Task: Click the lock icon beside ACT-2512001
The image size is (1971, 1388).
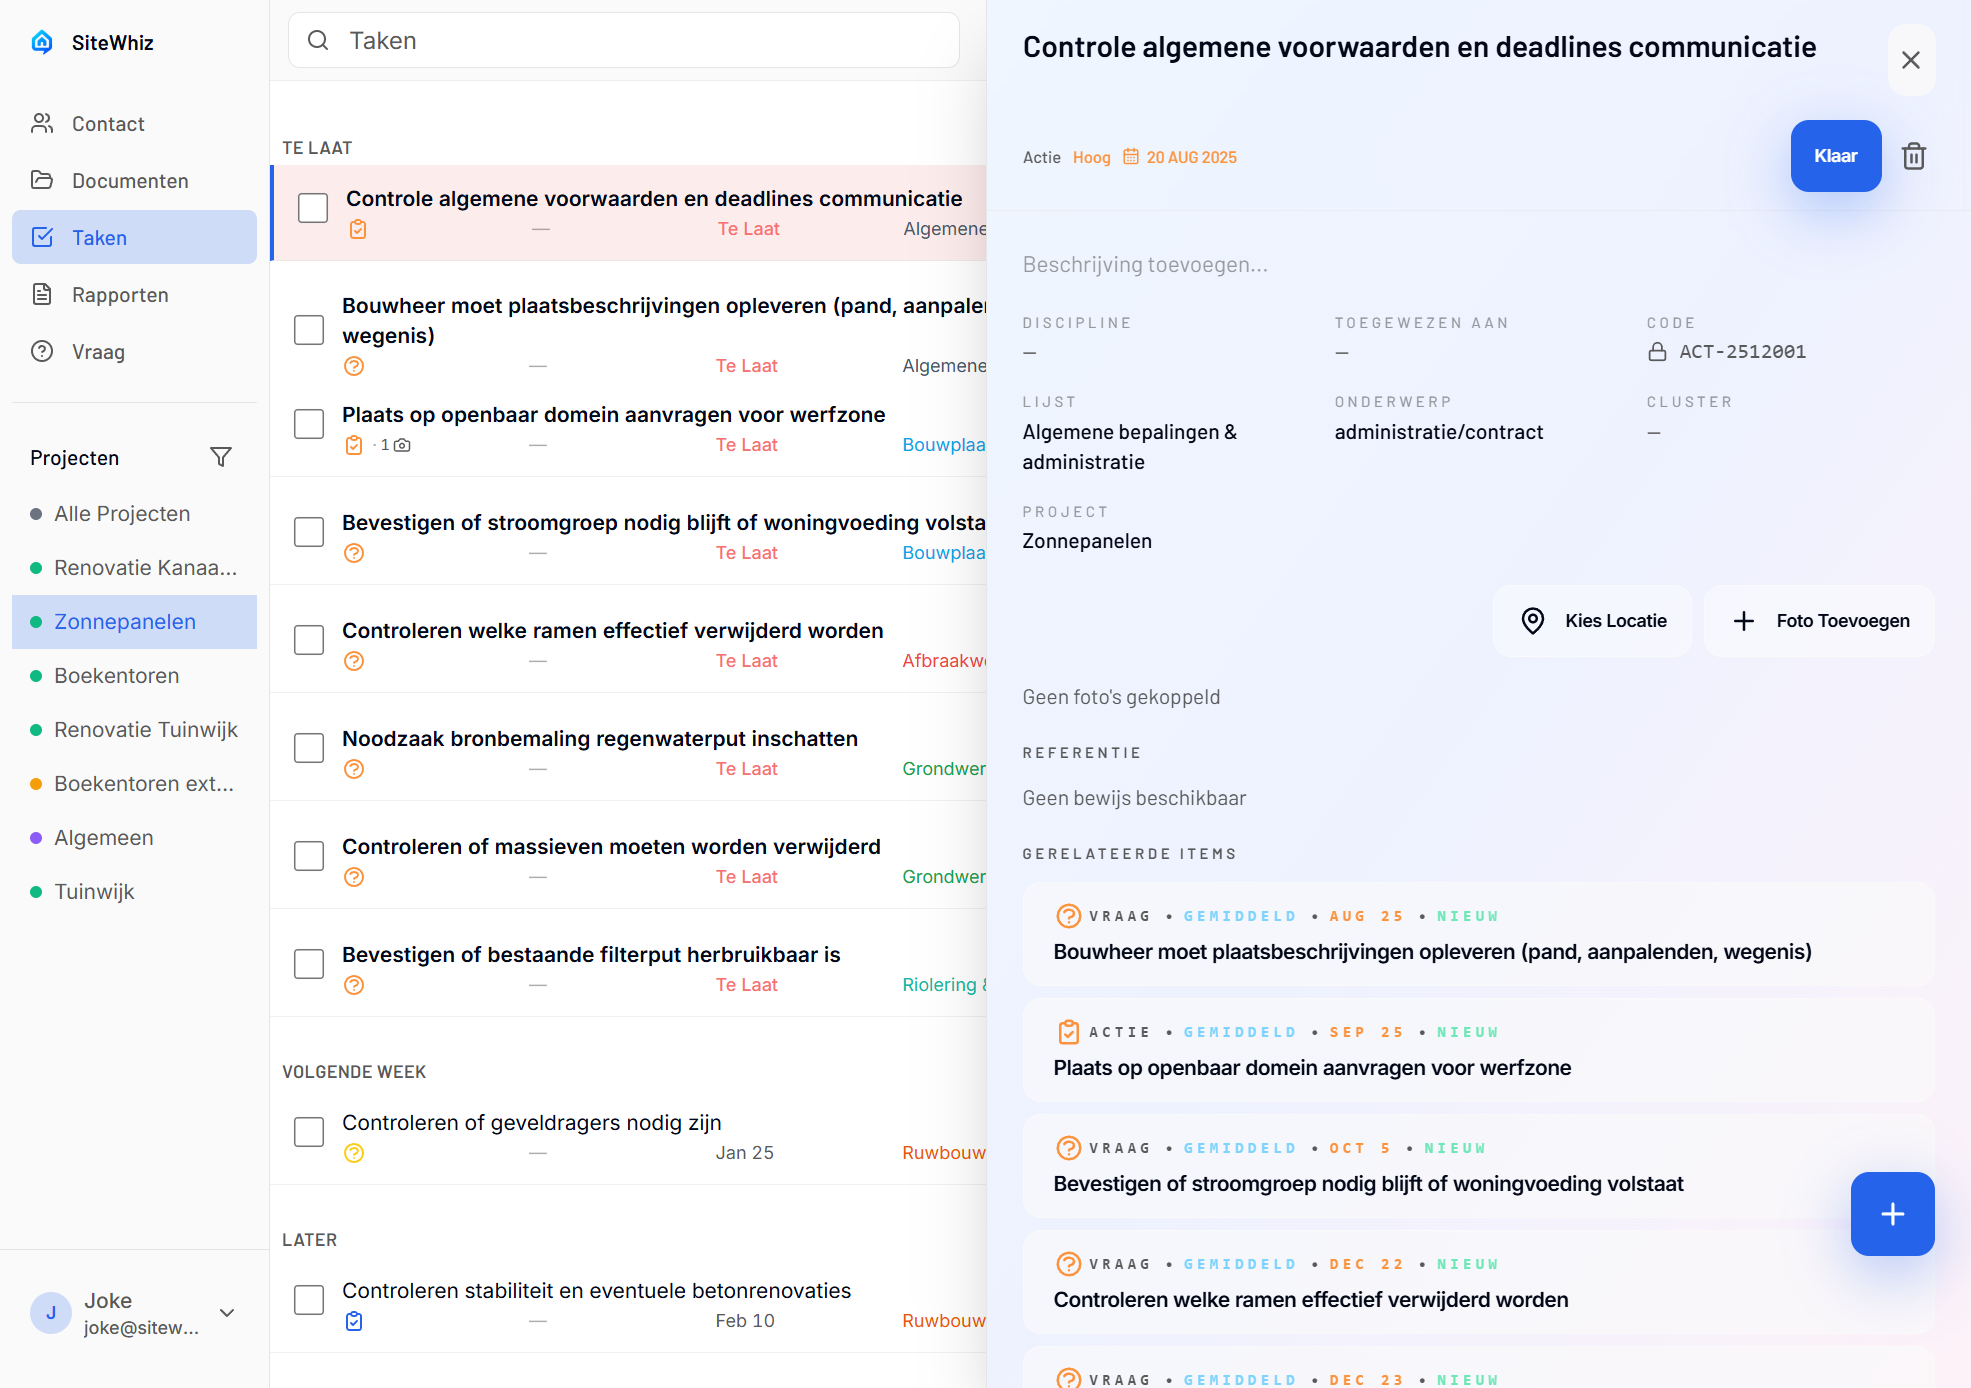Action: pyautogui.click(x=1657, y=352)
